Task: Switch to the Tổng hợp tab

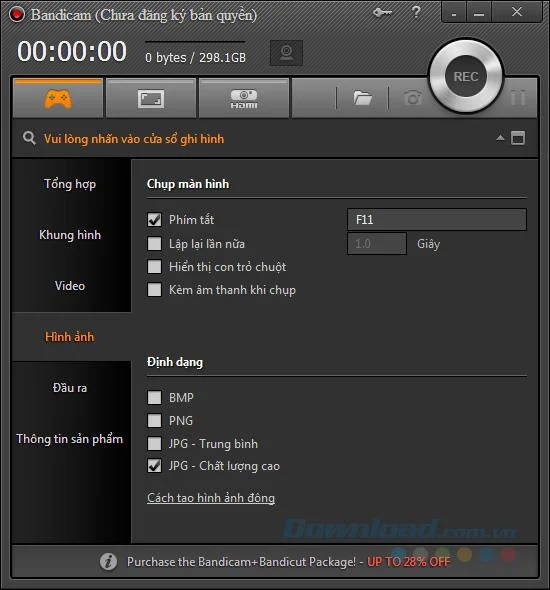Action: [70, 184]
